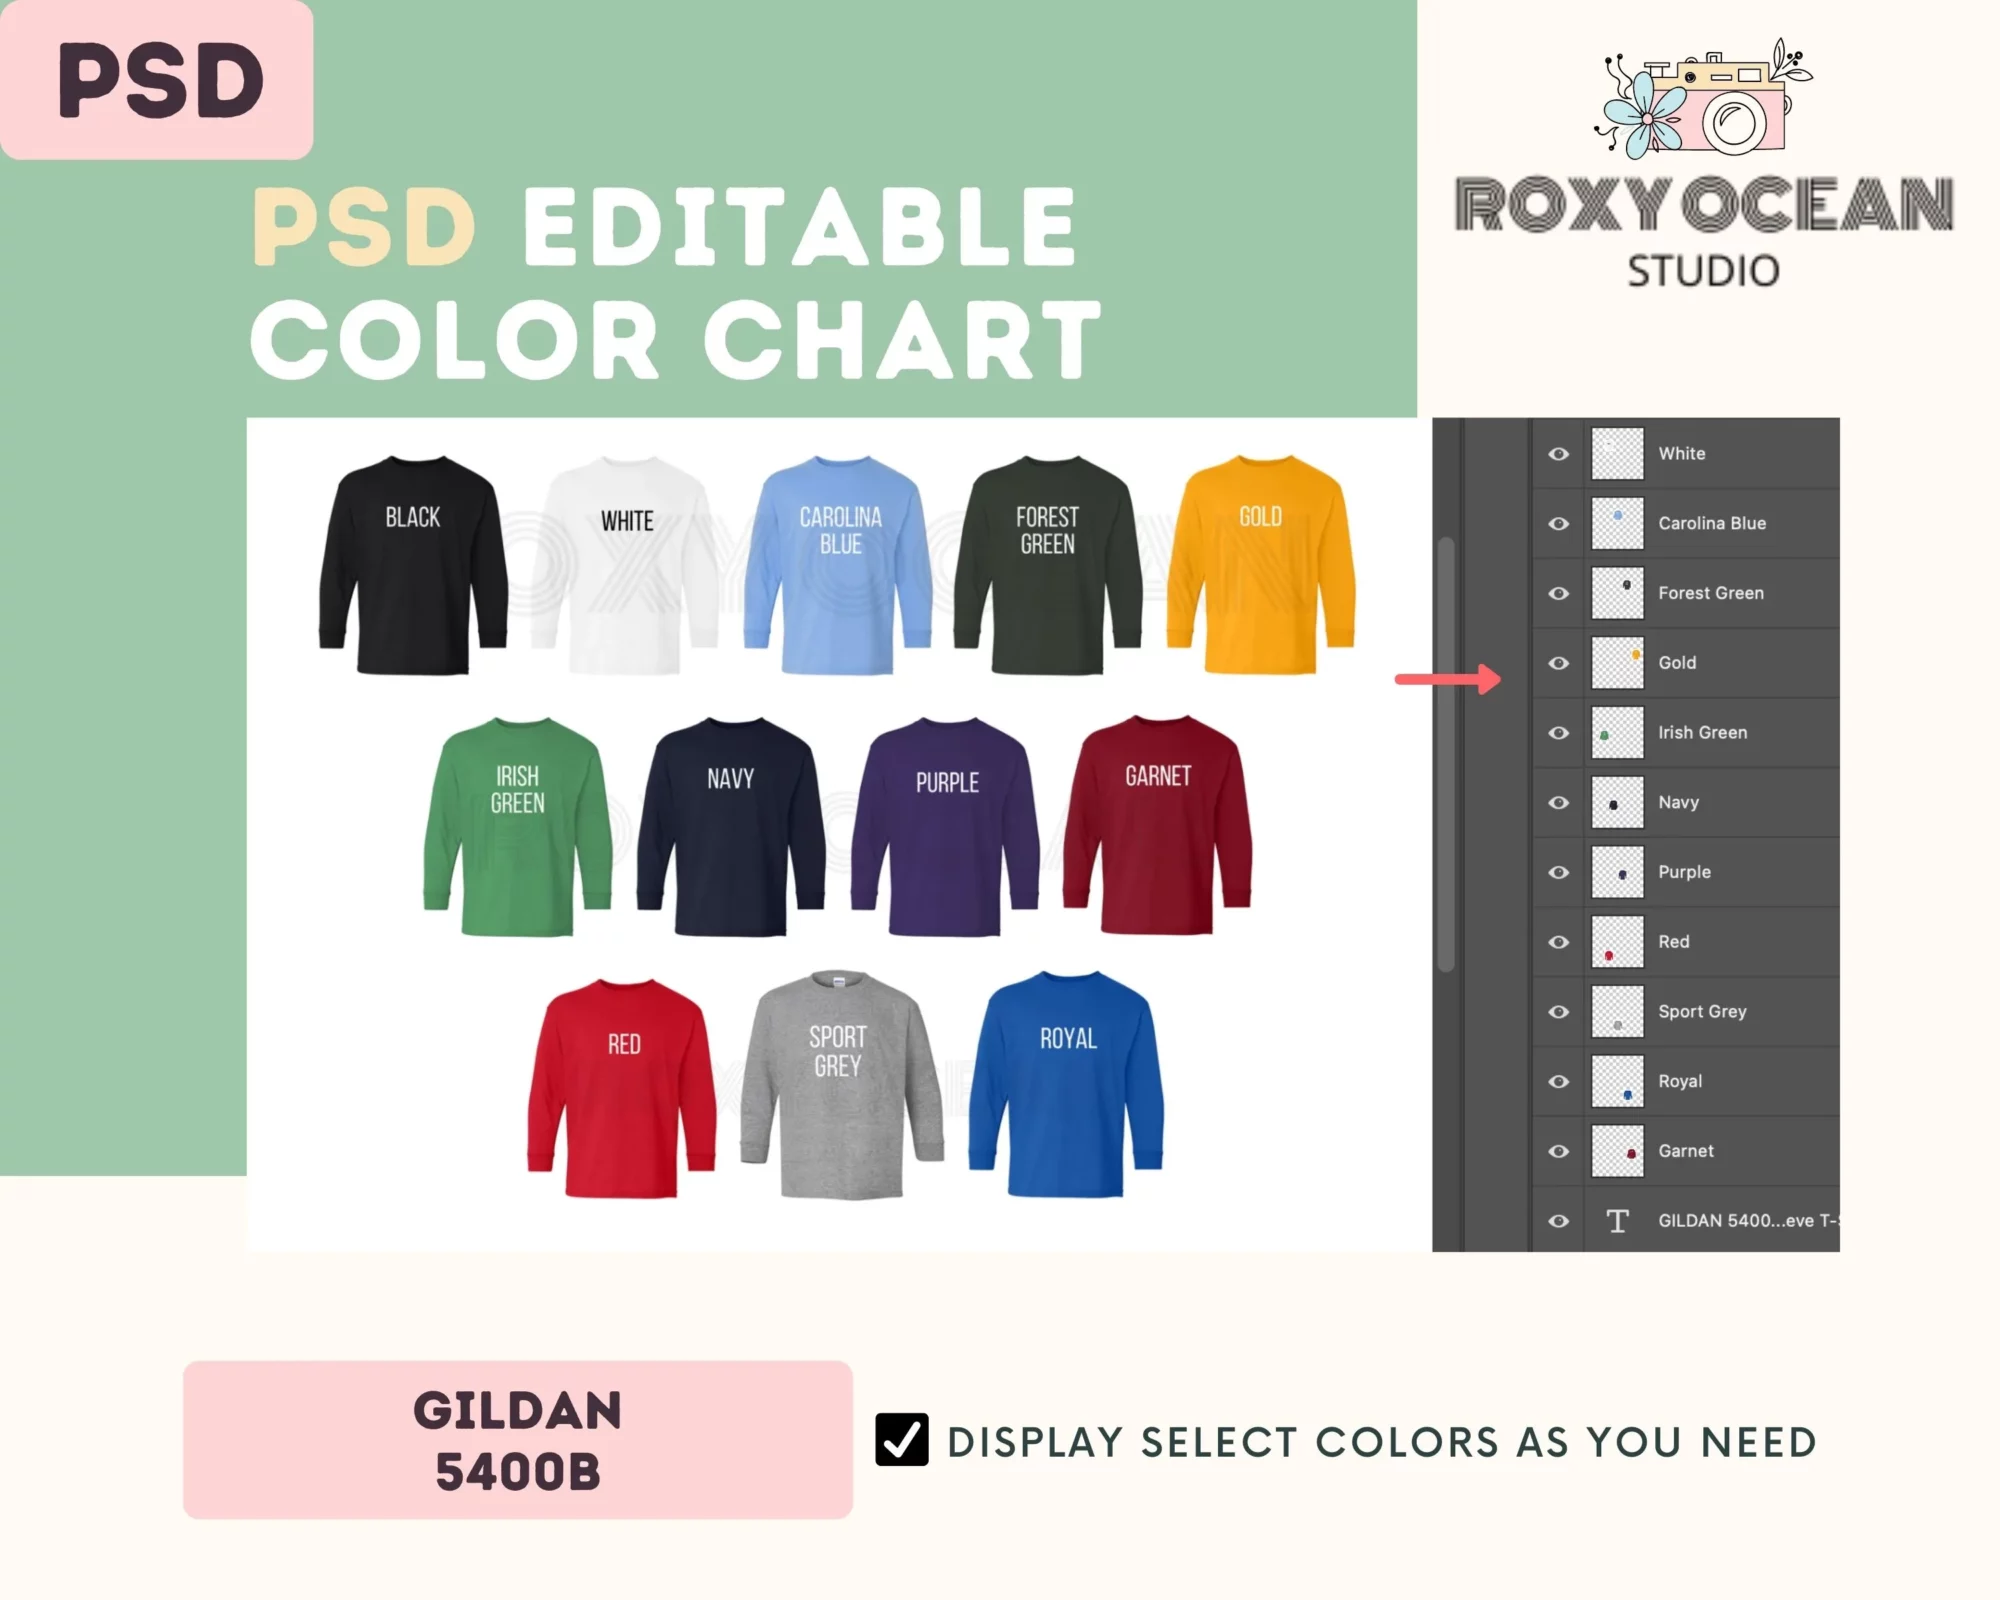Click the eye icon for Carolina Blue
The width and height of the screenshot is (2000, 1600).
coord(1561,522)
